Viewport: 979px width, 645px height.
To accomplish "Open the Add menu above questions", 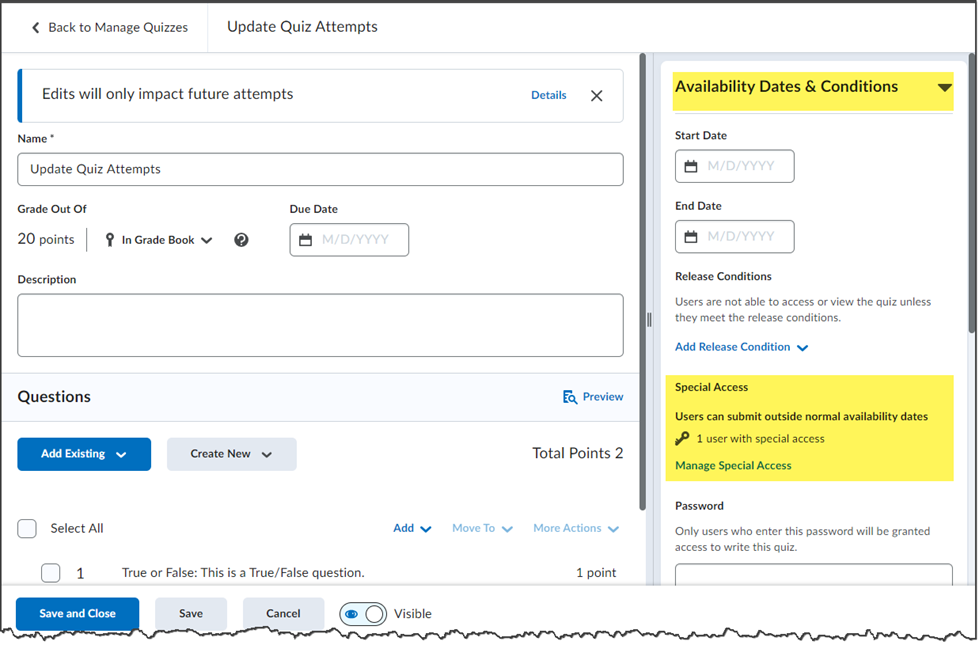I will 412,529.
